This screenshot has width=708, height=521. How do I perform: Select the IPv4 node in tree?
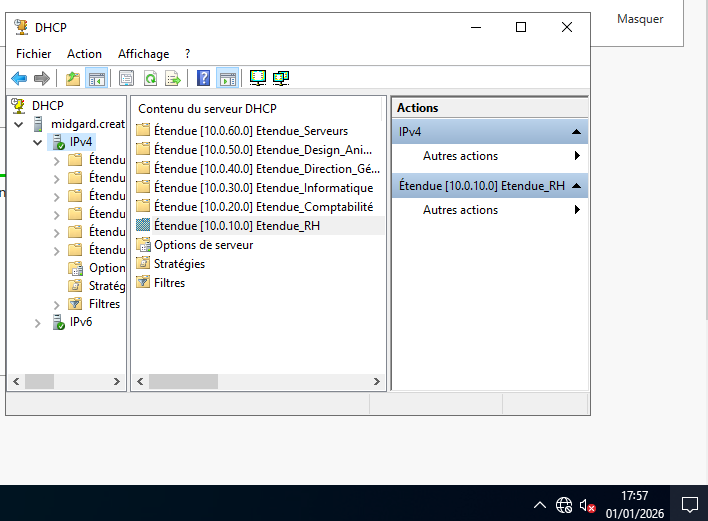(81, 142)
